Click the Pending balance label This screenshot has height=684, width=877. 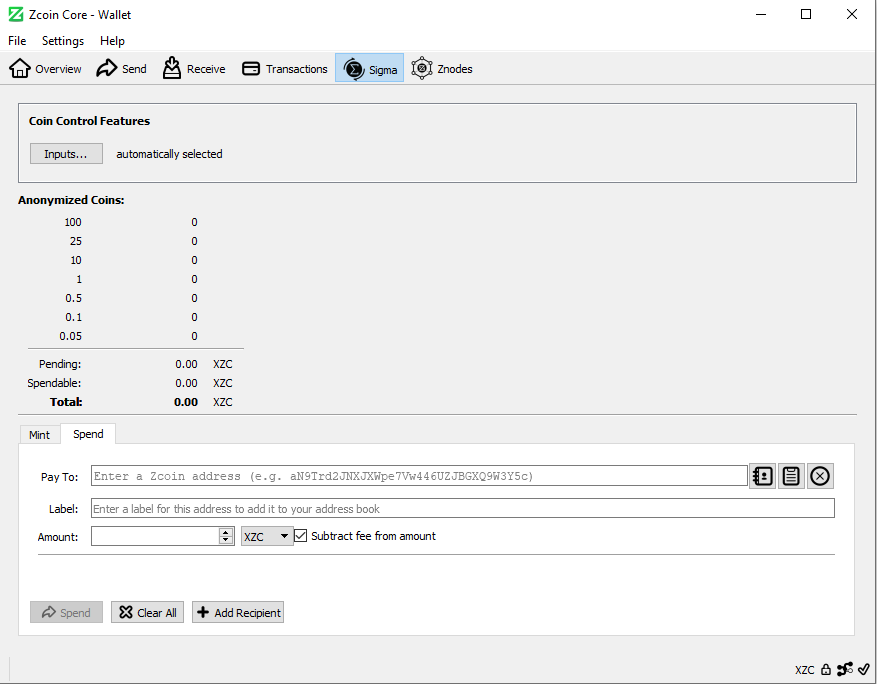pyautogui.click(x=60, y=364)
